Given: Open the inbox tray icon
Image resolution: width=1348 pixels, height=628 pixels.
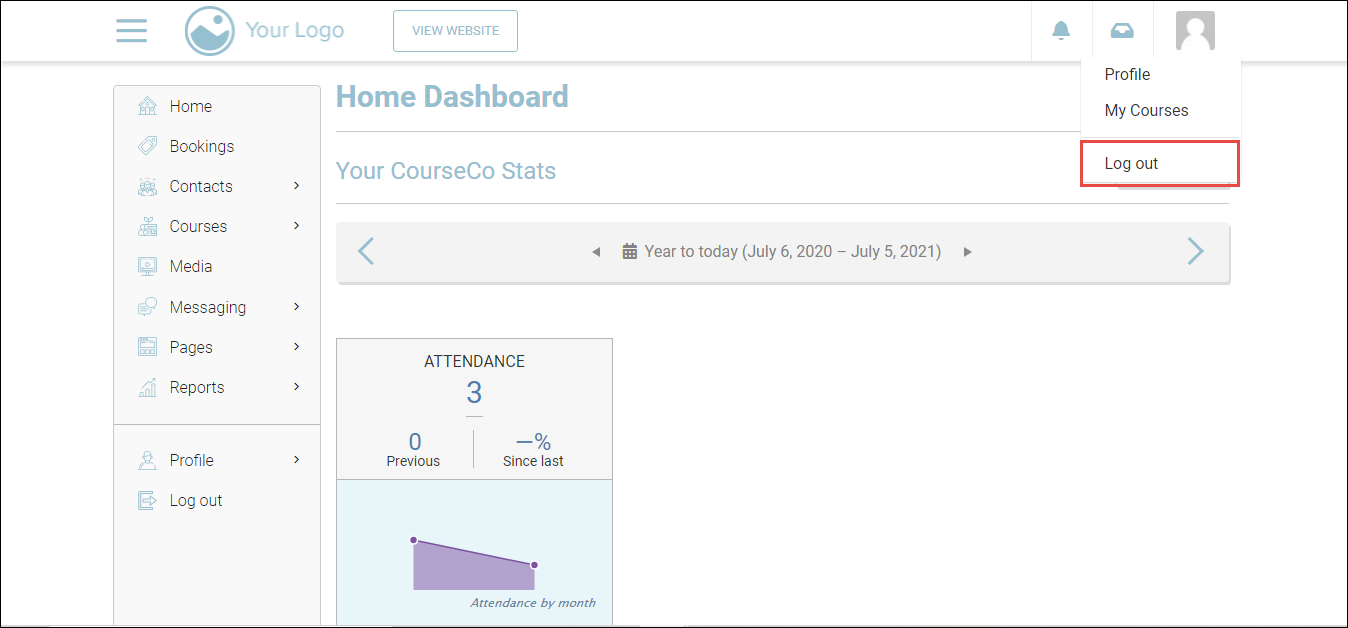Looking at the screenshot, I should tap(1122, 31).
